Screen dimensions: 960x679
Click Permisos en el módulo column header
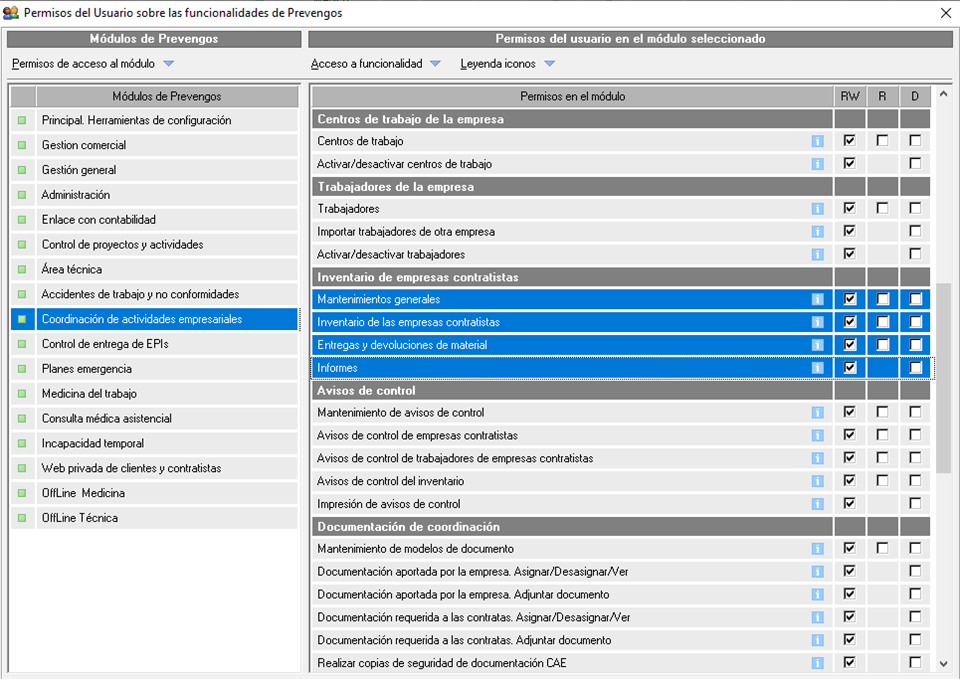572,97
